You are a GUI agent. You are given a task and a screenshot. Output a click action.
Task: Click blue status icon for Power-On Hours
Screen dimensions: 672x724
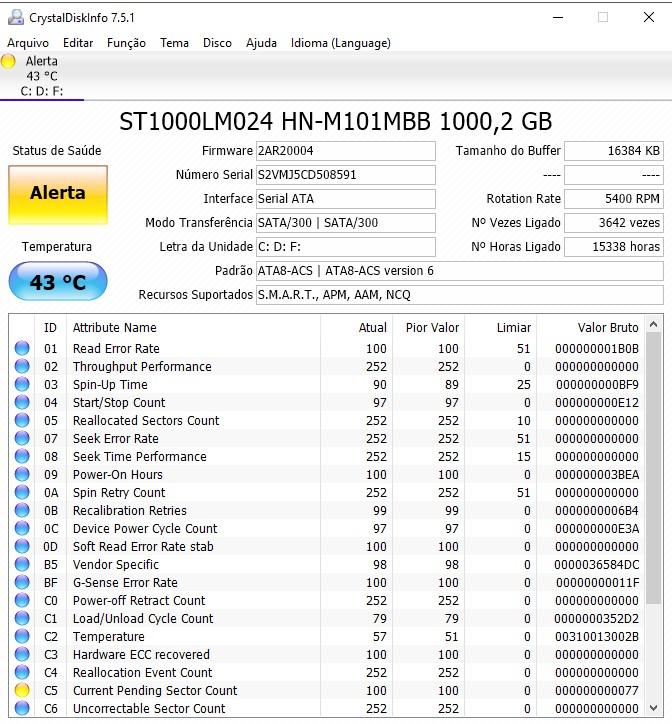pos(22,475)
